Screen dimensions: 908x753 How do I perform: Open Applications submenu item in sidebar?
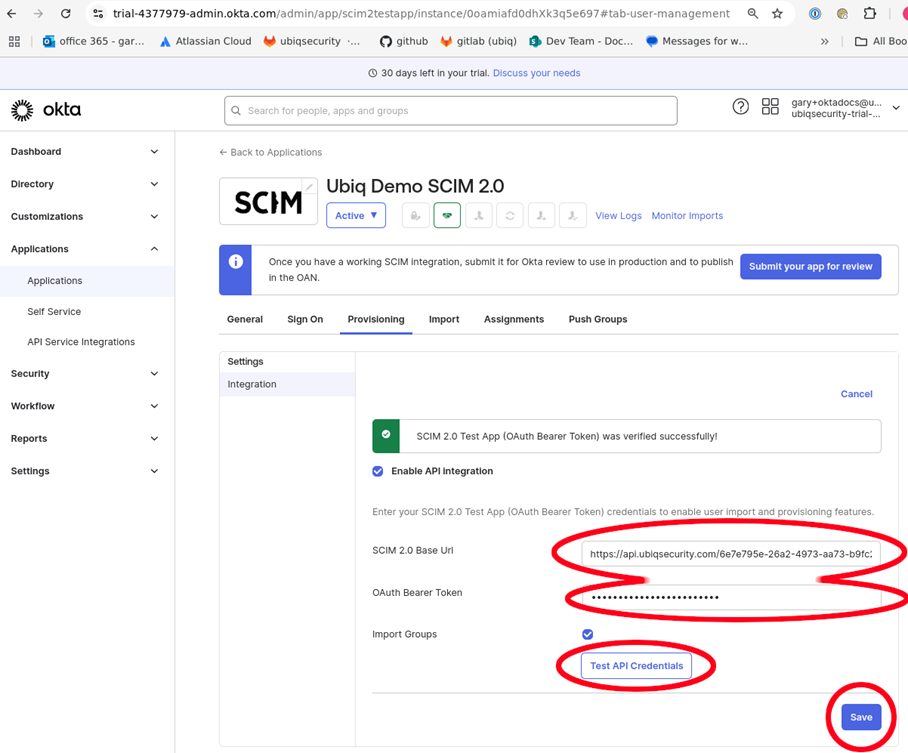[x=87, y=281]
